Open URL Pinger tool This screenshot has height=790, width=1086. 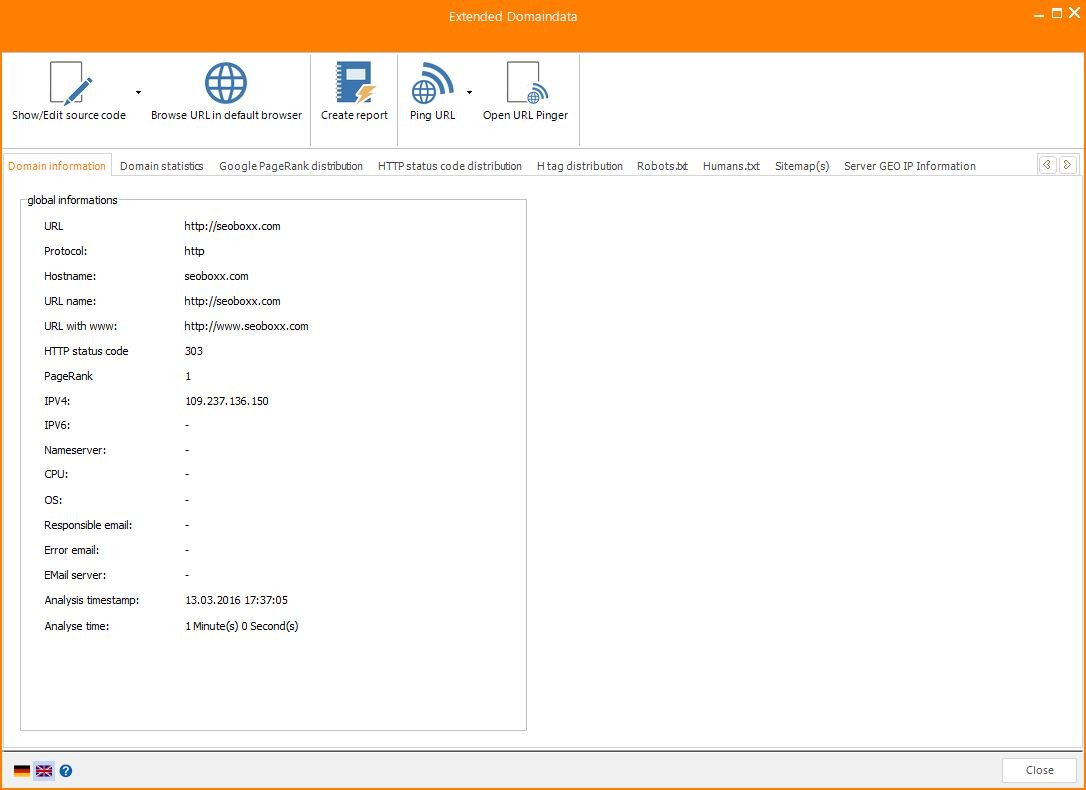coord(525,91)
